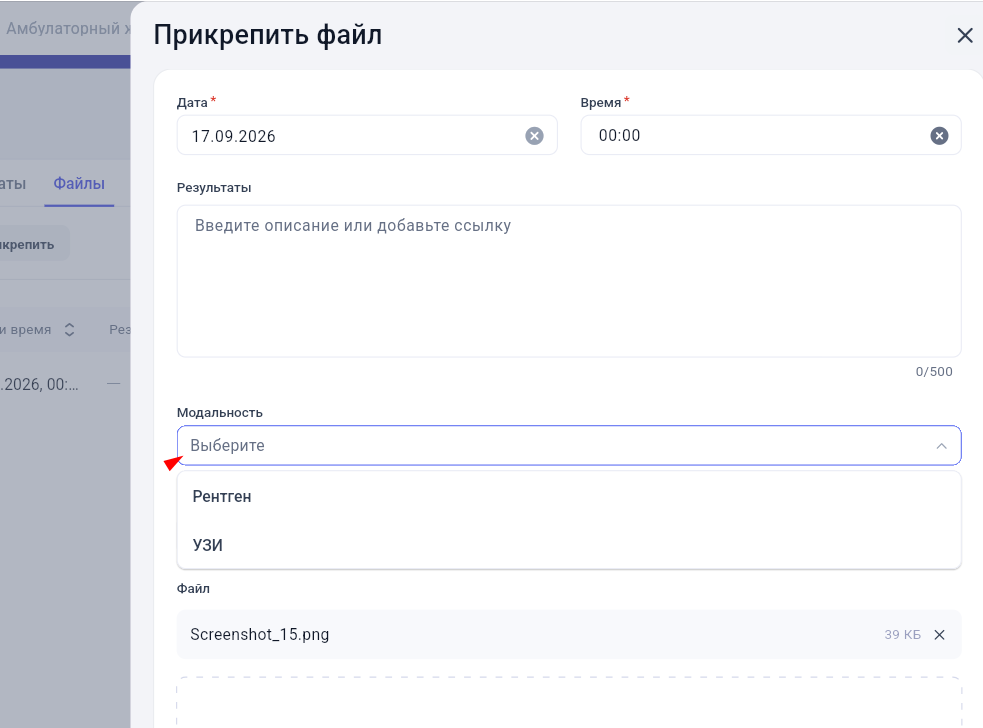983x728 pixels.
Task: Click the Дата input field
Action: coord(367,135)
